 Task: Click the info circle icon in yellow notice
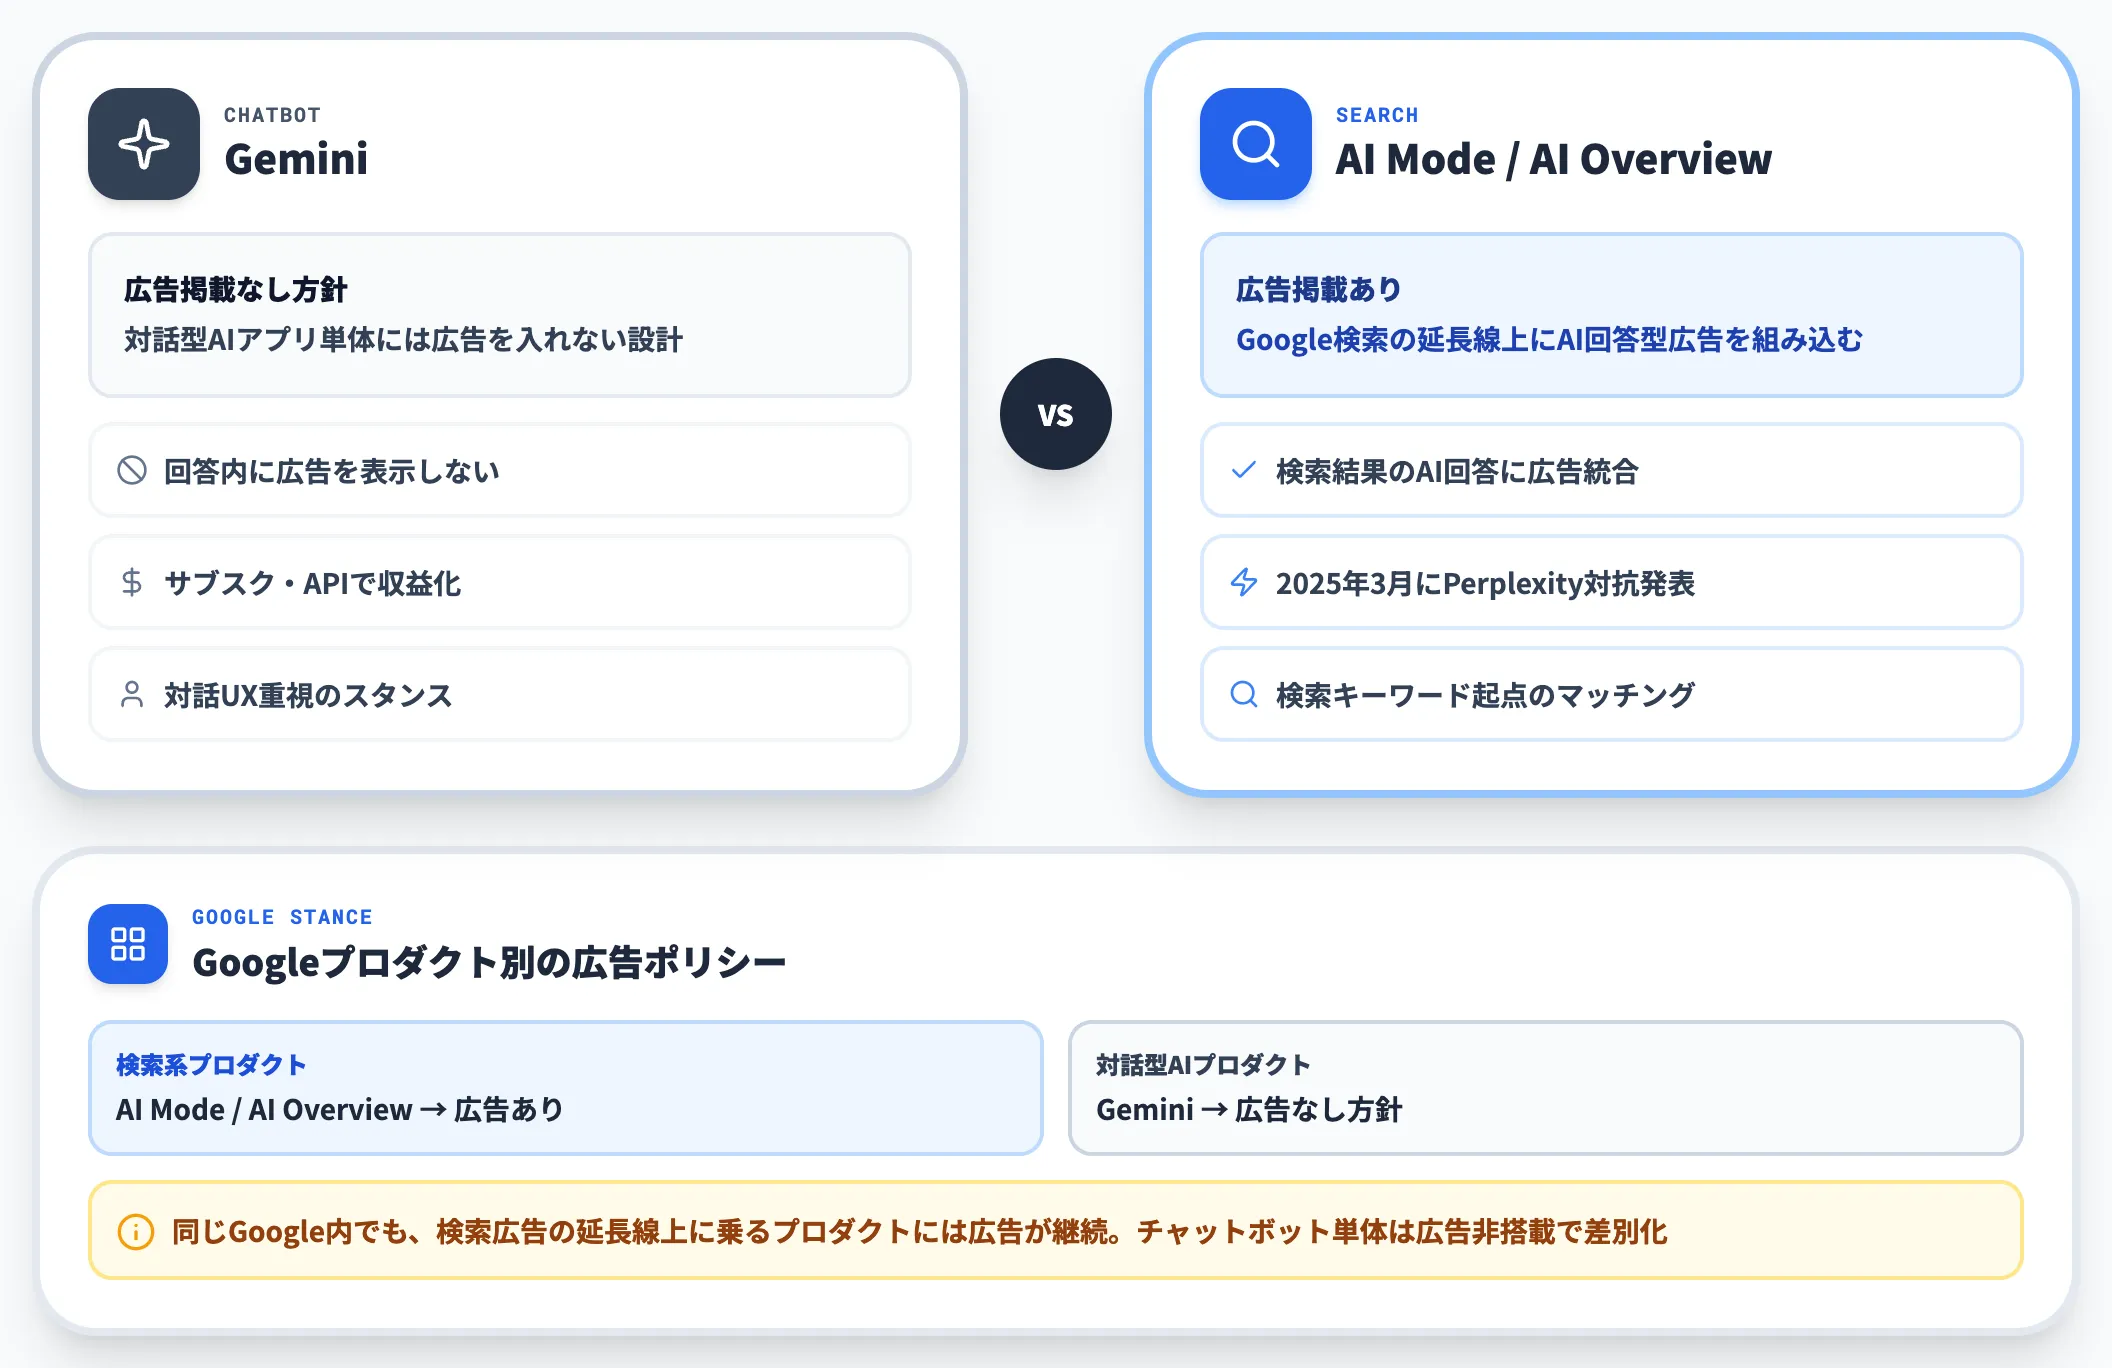pos(136,1231)
